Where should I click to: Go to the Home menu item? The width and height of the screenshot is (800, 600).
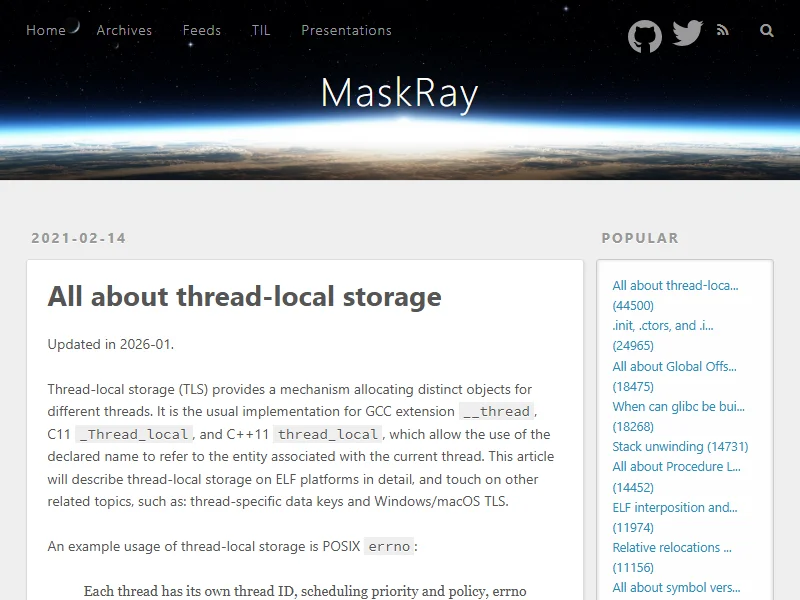46,30
